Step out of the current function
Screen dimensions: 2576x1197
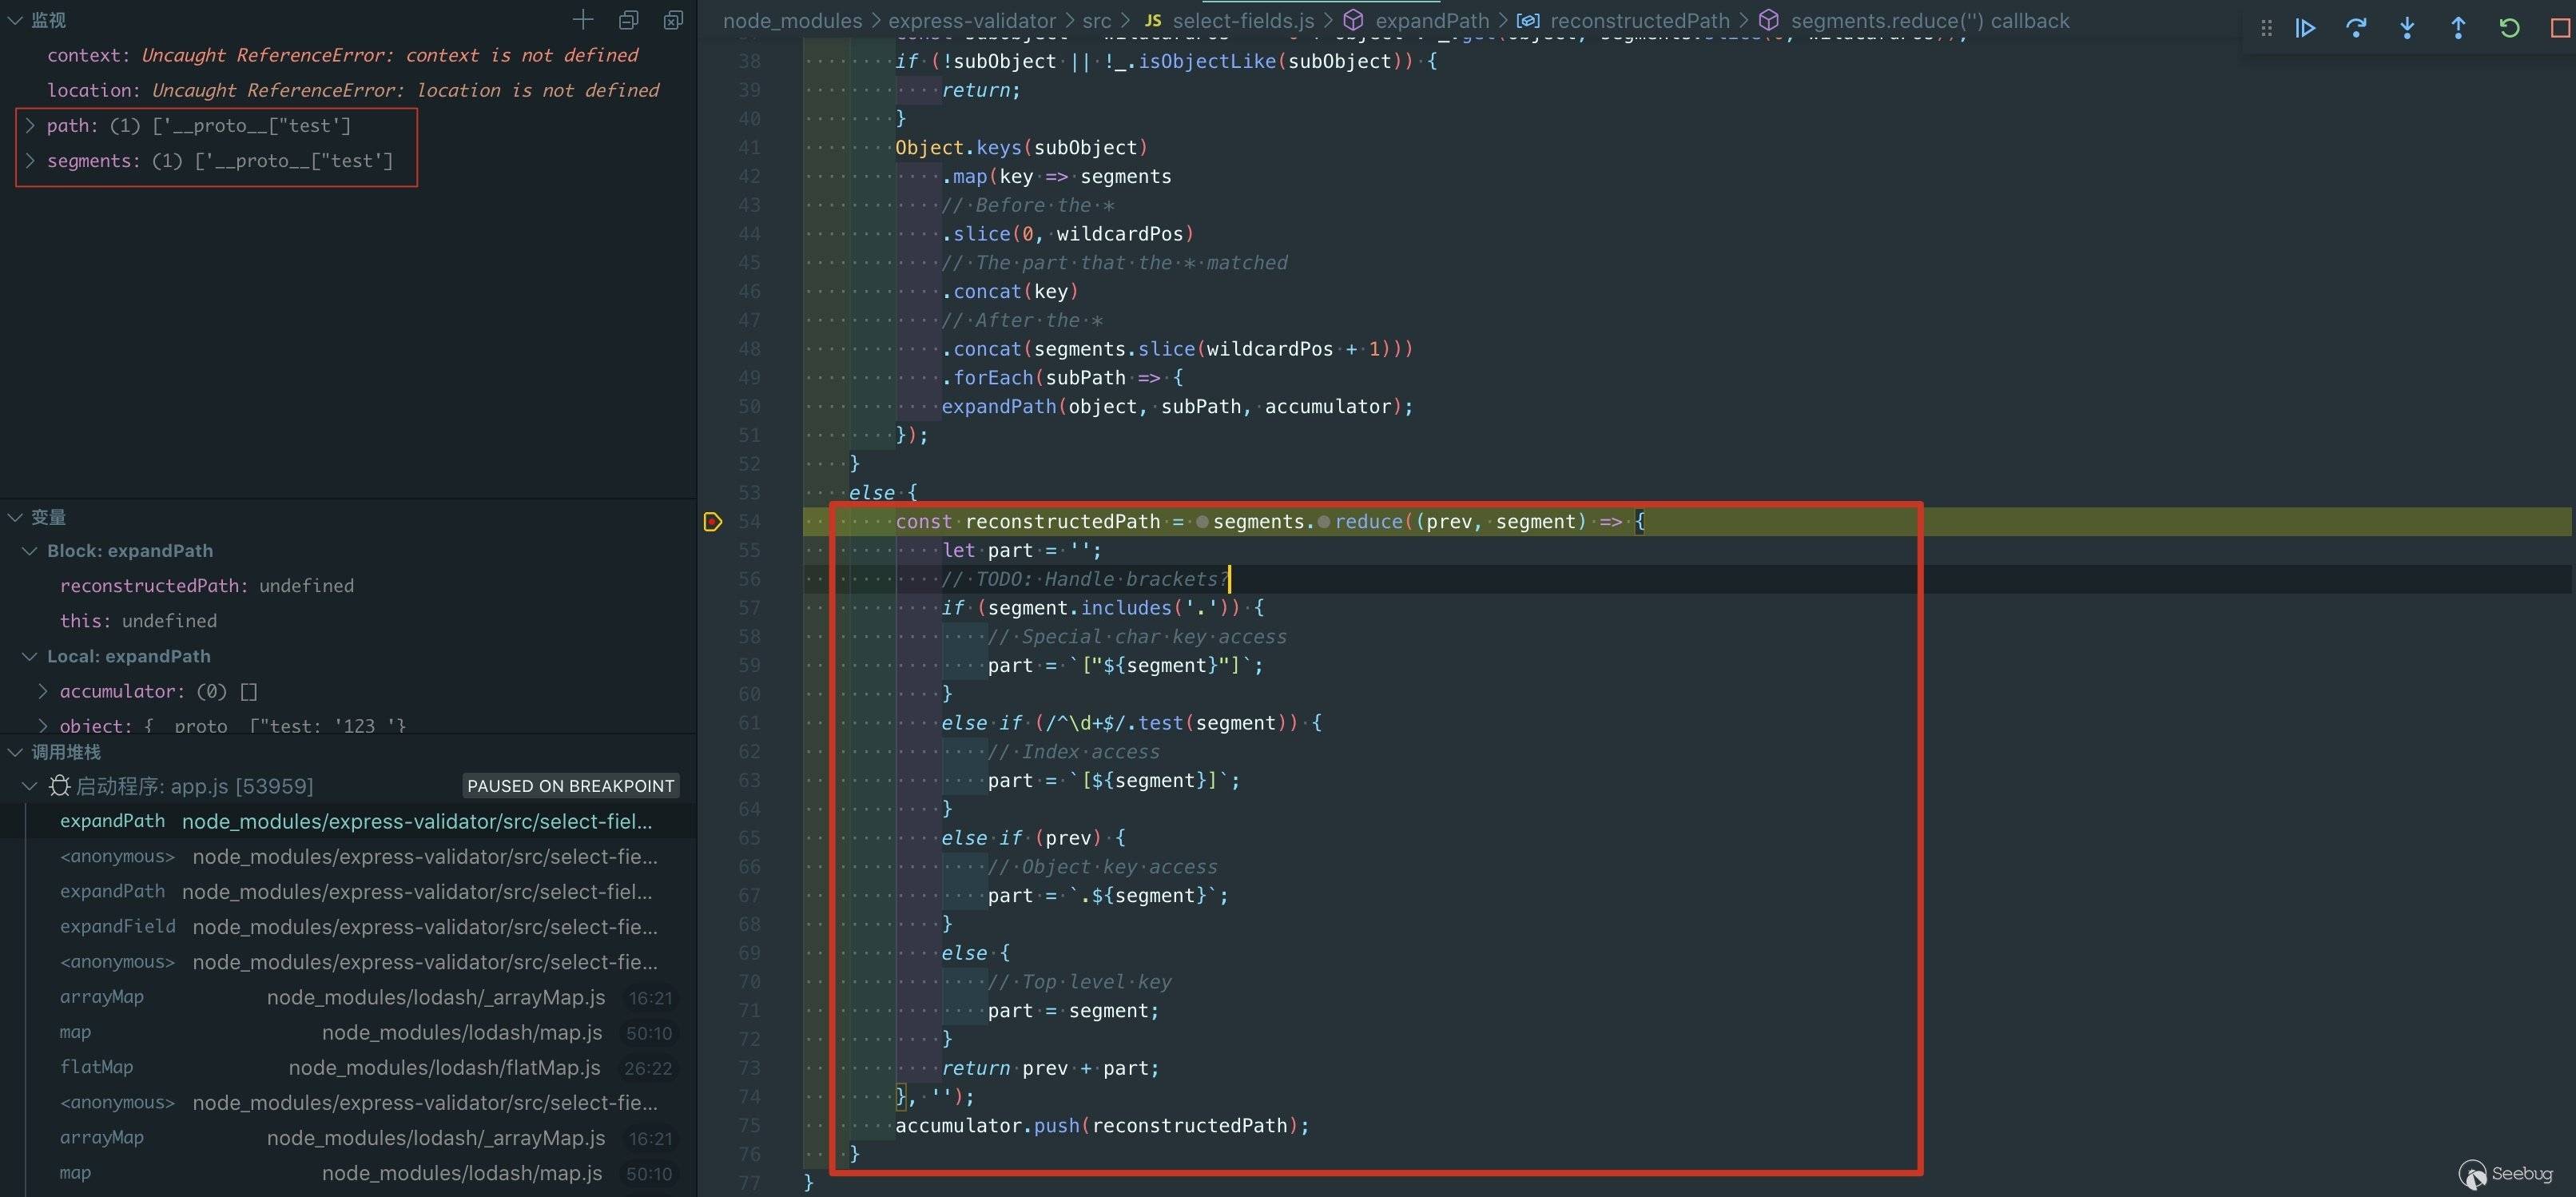pyautogui.click(x=2459, y=28)
